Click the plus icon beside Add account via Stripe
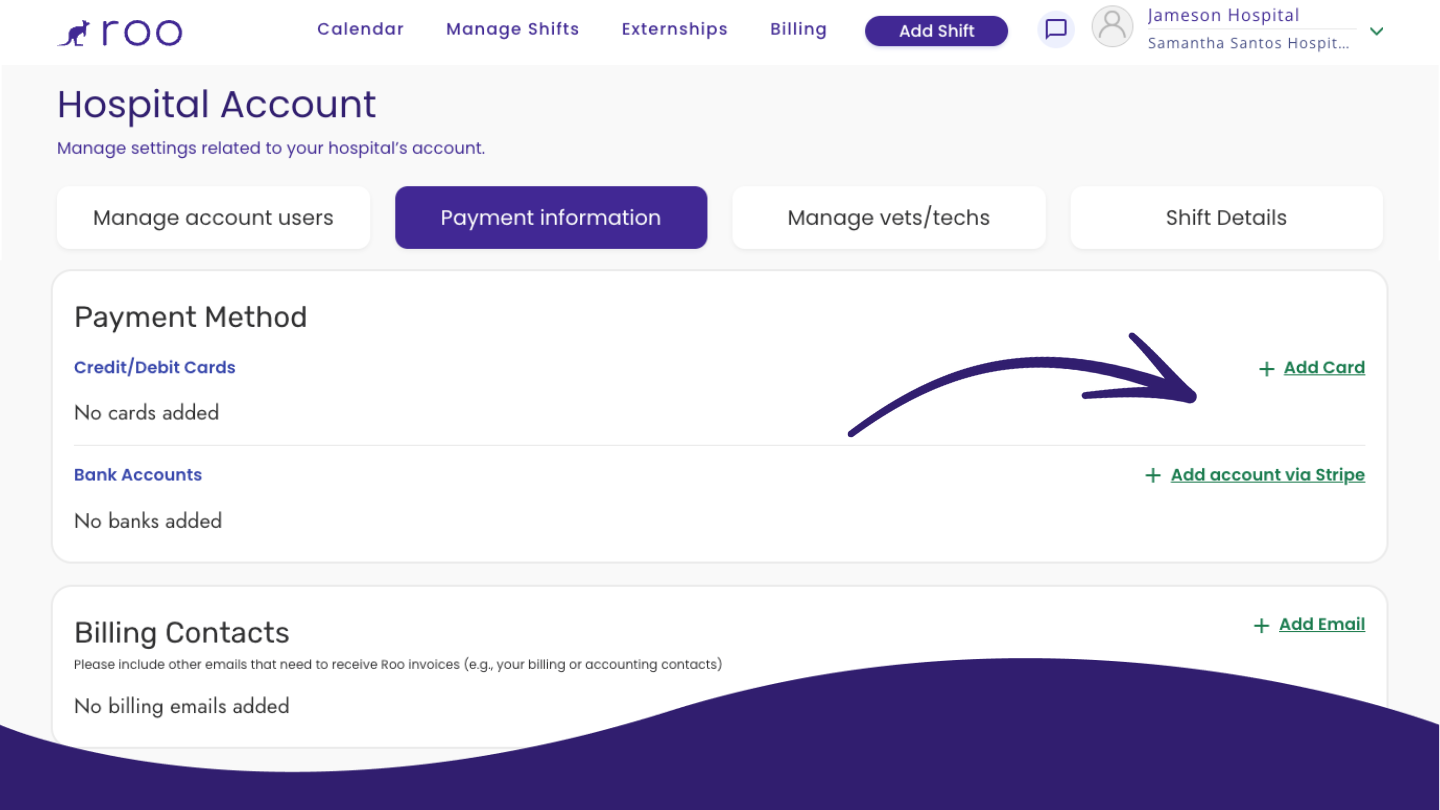Viewport: 1440px width, 810px height. 1153,476
